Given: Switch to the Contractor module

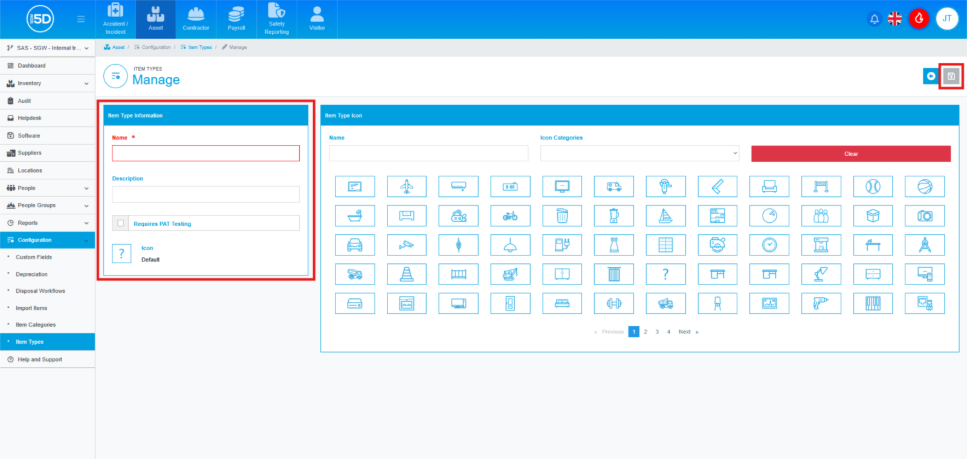Looking at the screenshot, I should click(196, 19).
